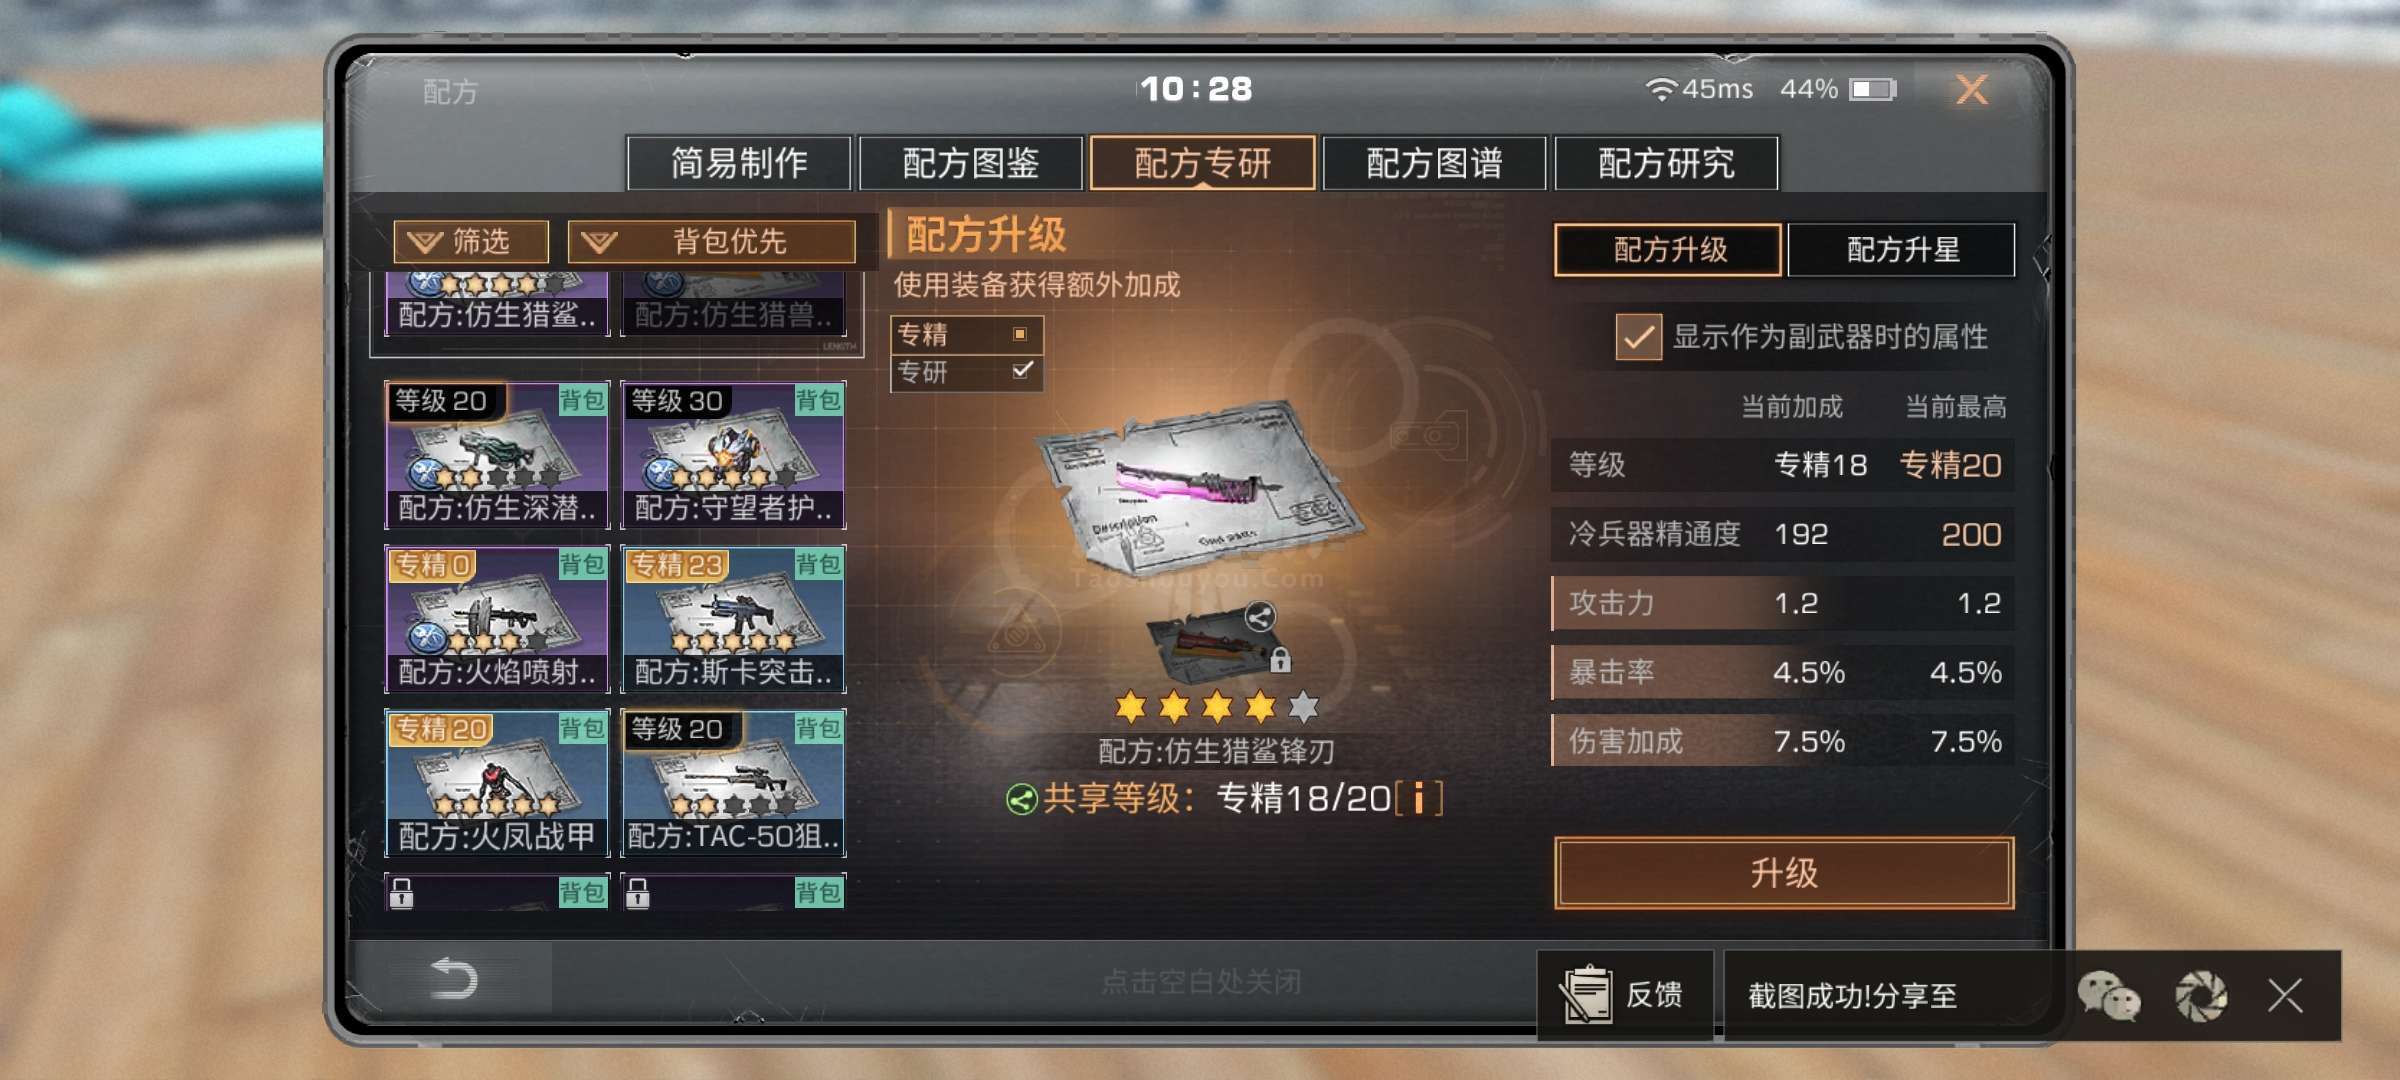The height and width of the screenshot is (1080, 2400).
Task: Select the TAC-50 sniper recipe card
Action: (733, 783)
